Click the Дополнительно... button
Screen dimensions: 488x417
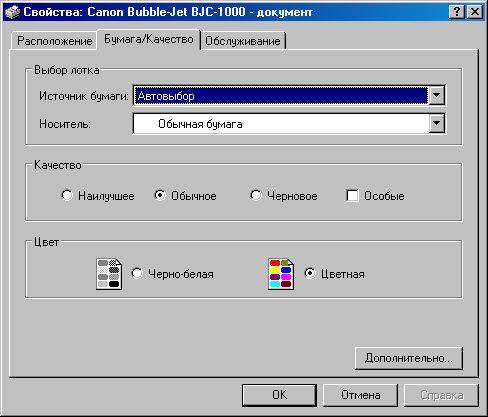click(409, 358)
